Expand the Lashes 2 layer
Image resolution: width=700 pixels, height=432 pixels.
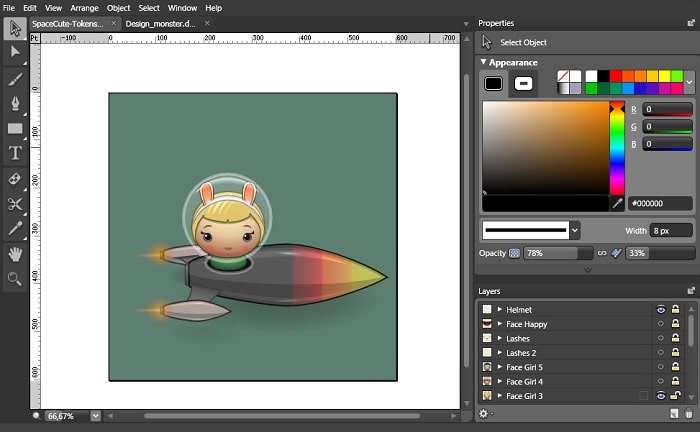click(x=500, y=353)
